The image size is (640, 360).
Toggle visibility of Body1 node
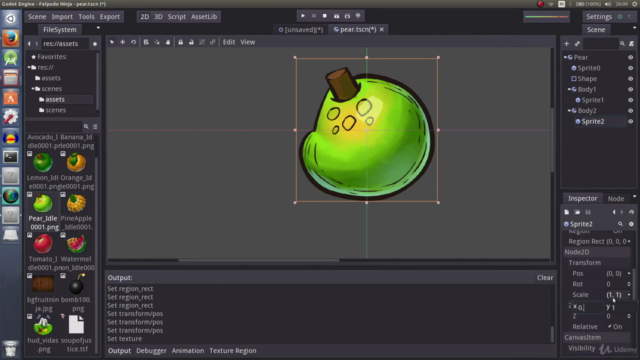631,89
